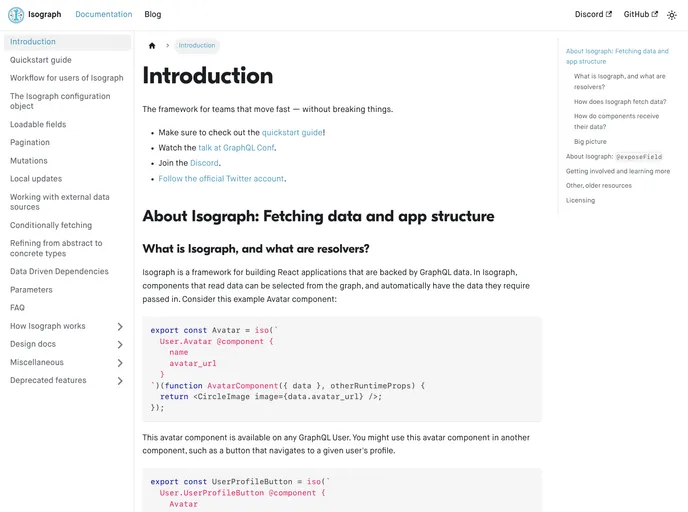688x512 pixels.
Task: Toggle the light/dark theme sun icon
Action: point(672,15)
